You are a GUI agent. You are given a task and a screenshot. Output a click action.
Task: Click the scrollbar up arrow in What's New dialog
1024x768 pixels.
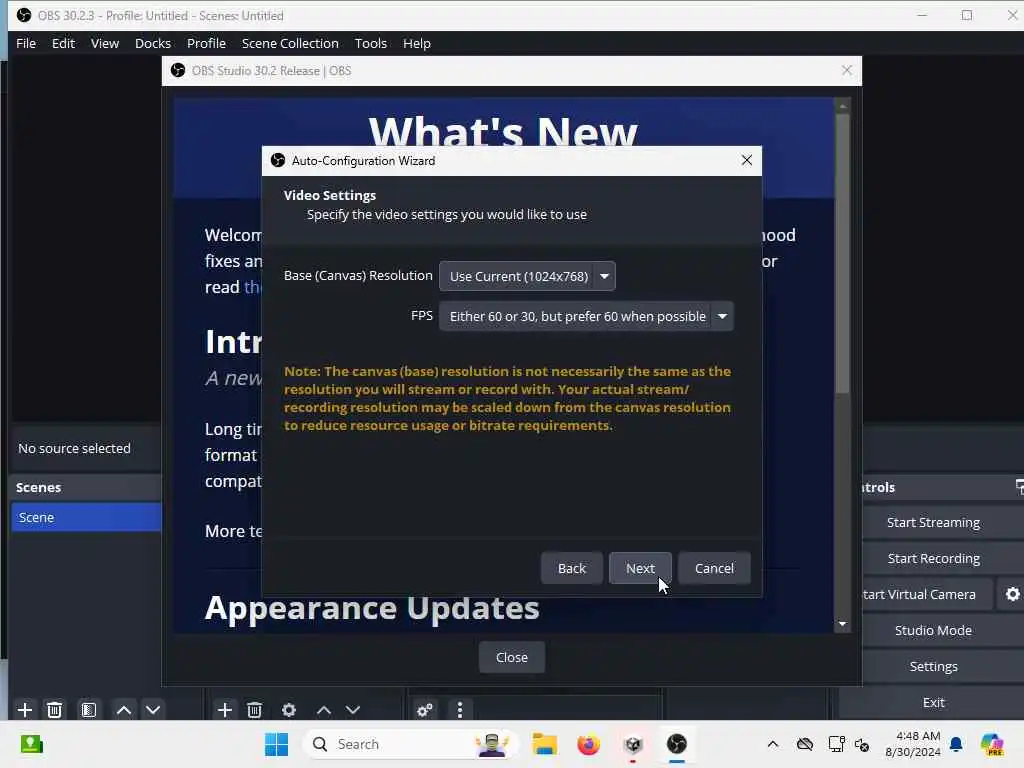842,106
